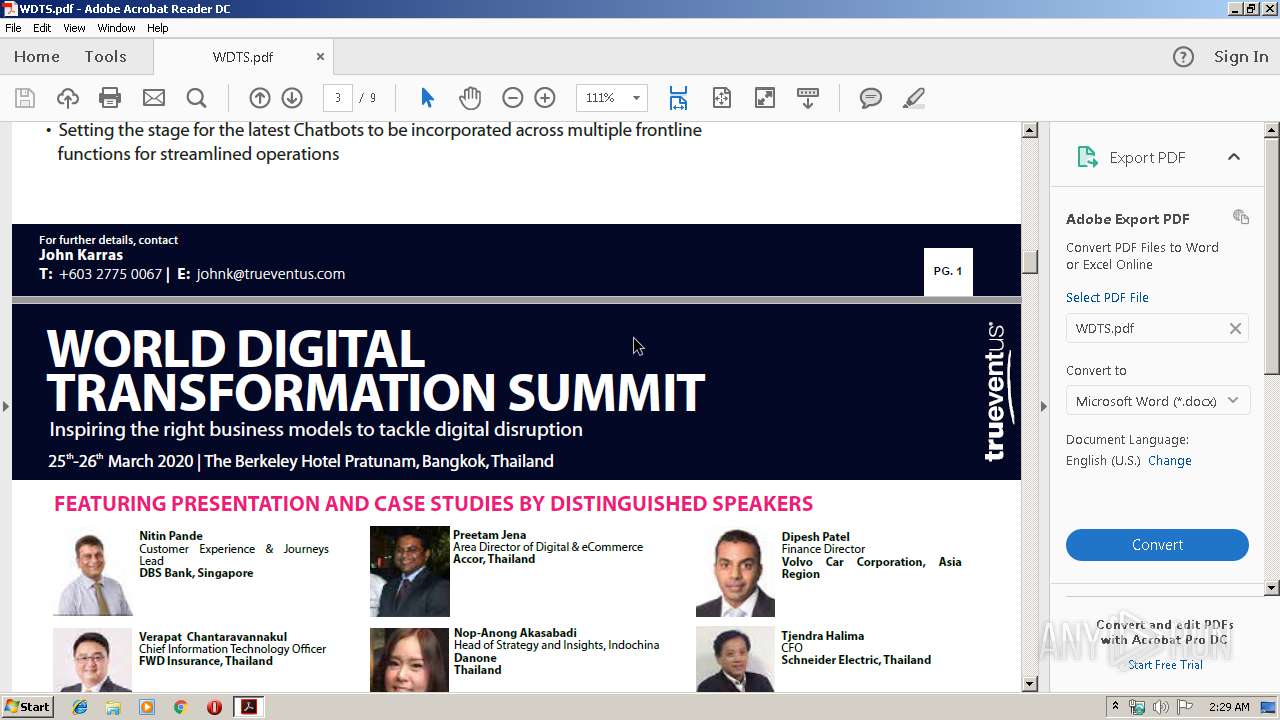The height and width of the screenshot is (720, 1280).
Task: Open the File menu
Action: coord(13,28)
